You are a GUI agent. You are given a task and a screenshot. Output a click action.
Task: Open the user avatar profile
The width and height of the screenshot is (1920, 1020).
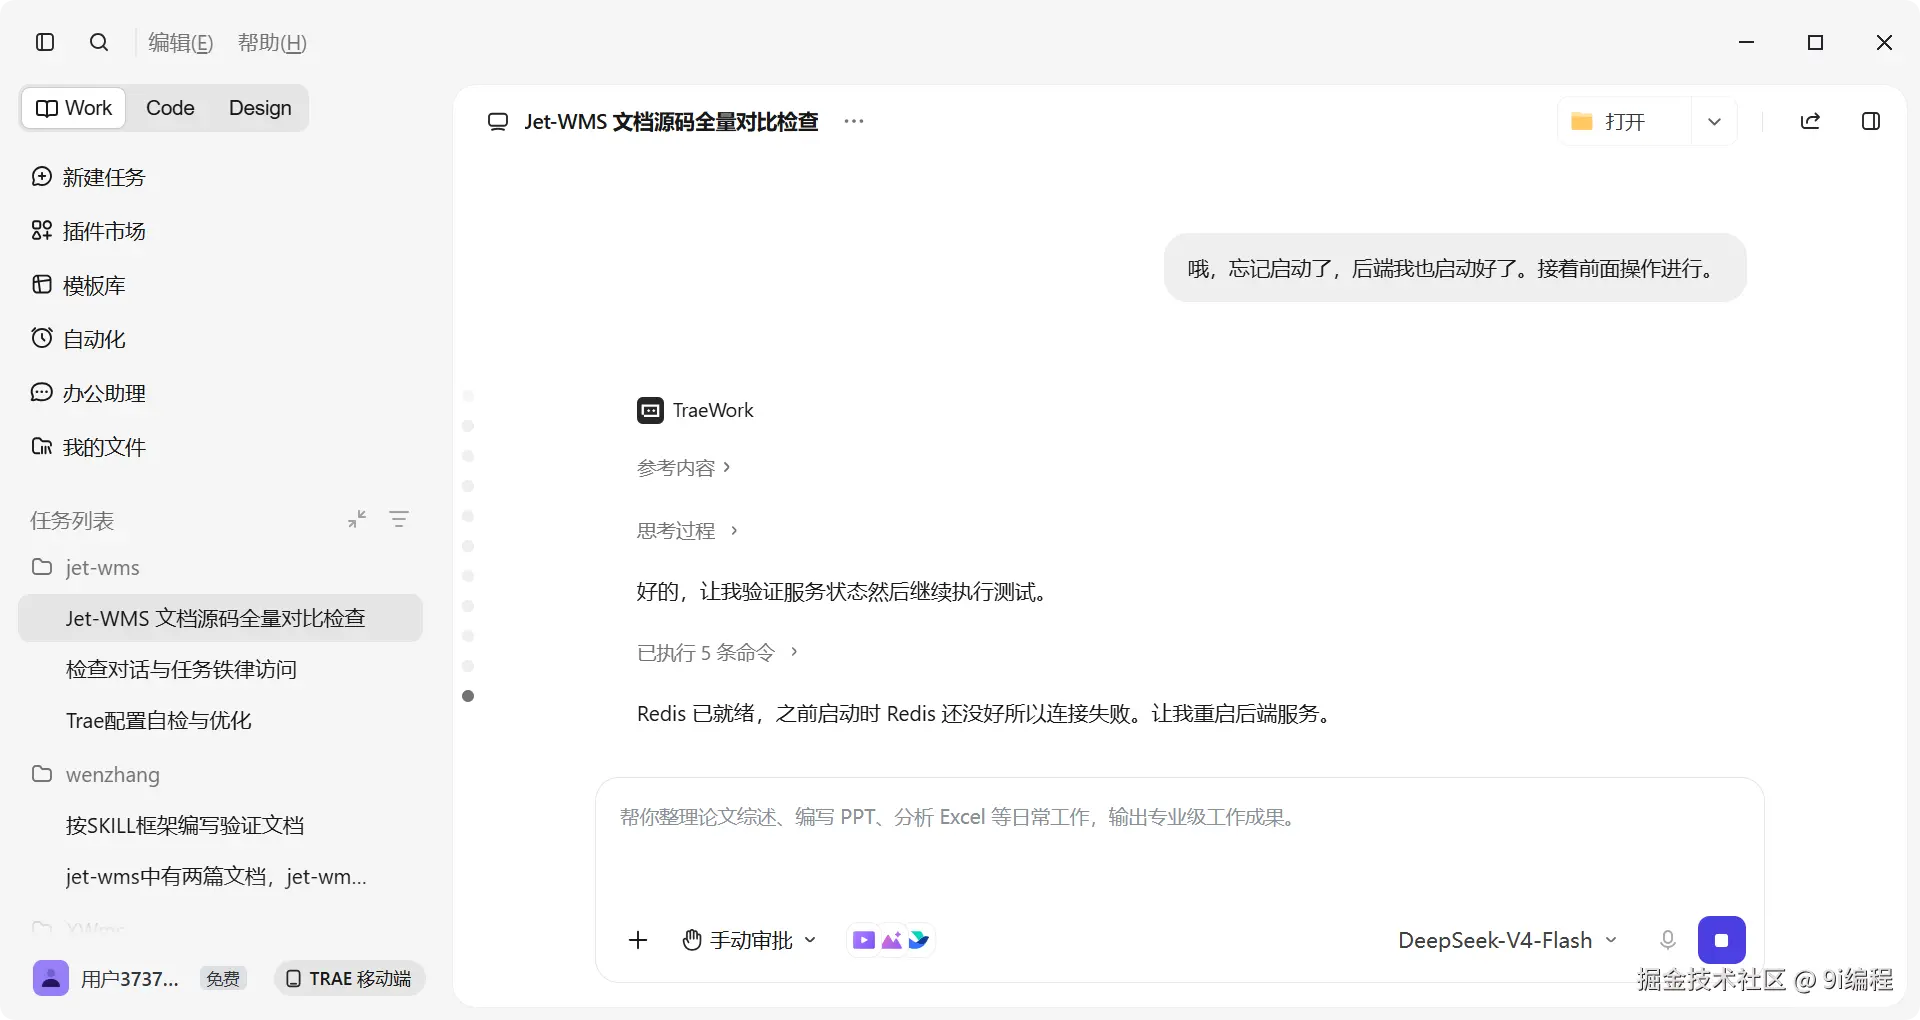51,978
